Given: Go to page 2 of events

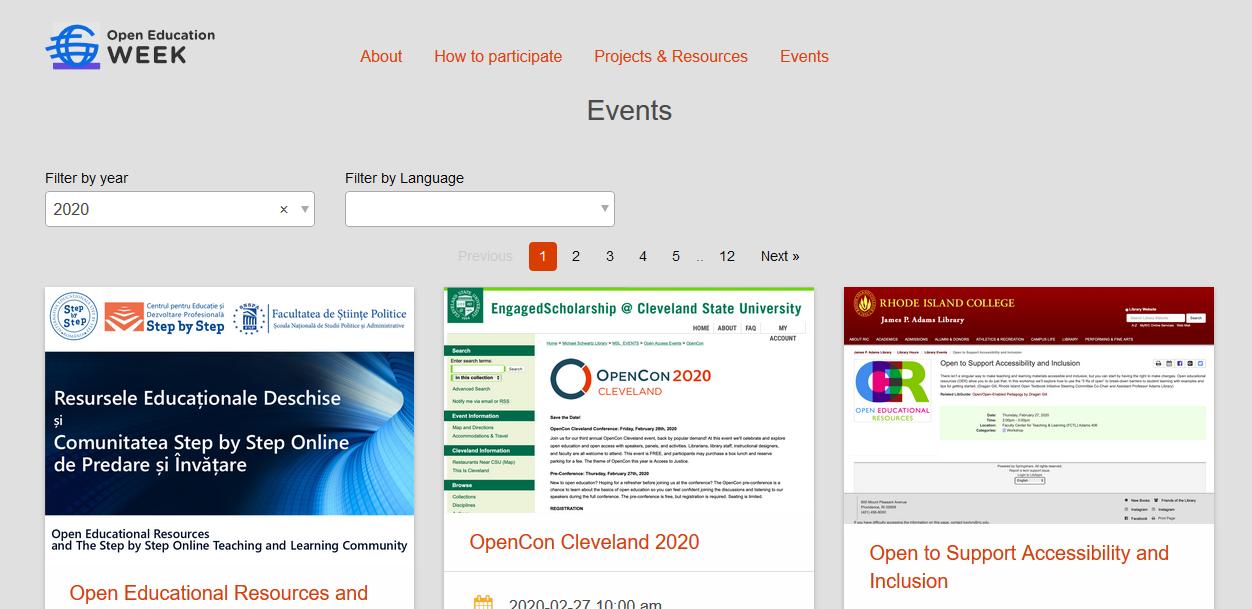Looking at the screenshot, I should 576,256.
